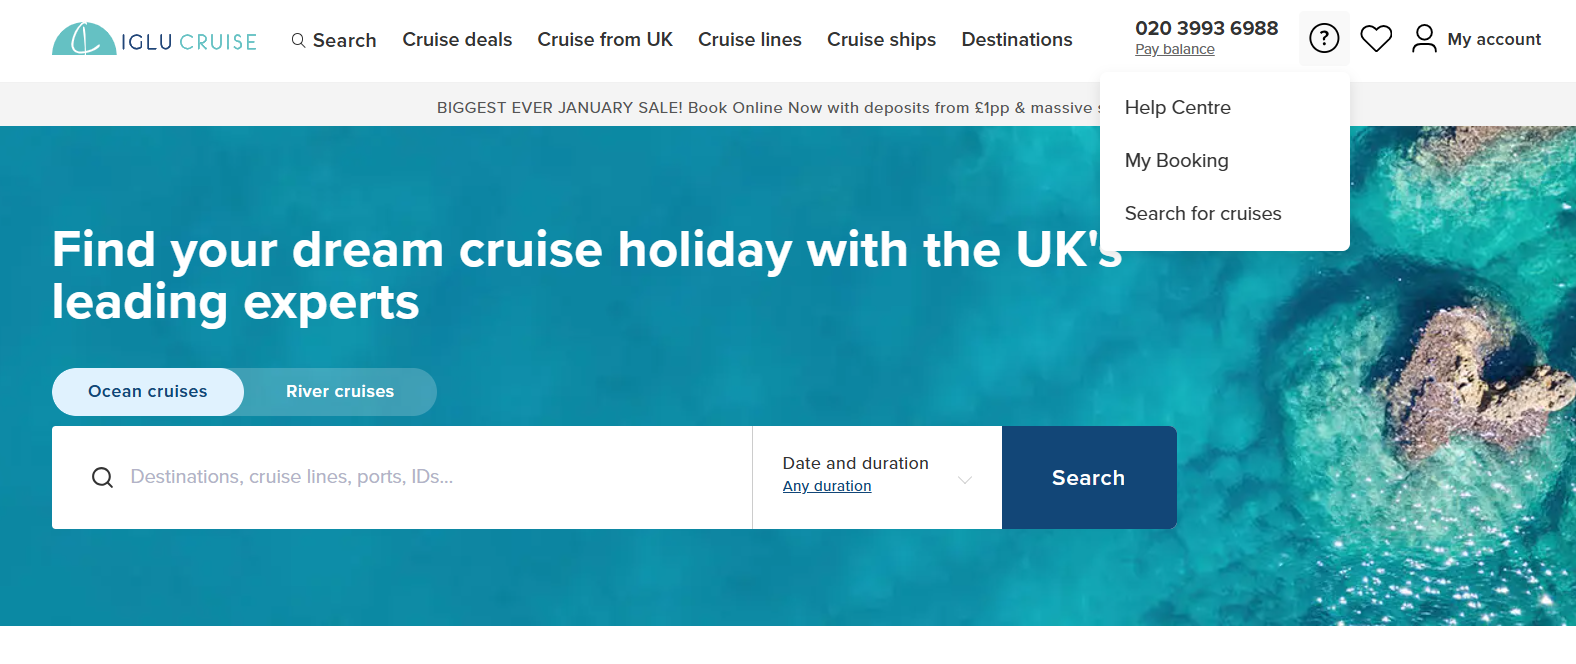Image resolution: width=1576 pixels, height=664 pixels.
Task: Click magnifier icon in destination search box
Action: coord(102,478)
